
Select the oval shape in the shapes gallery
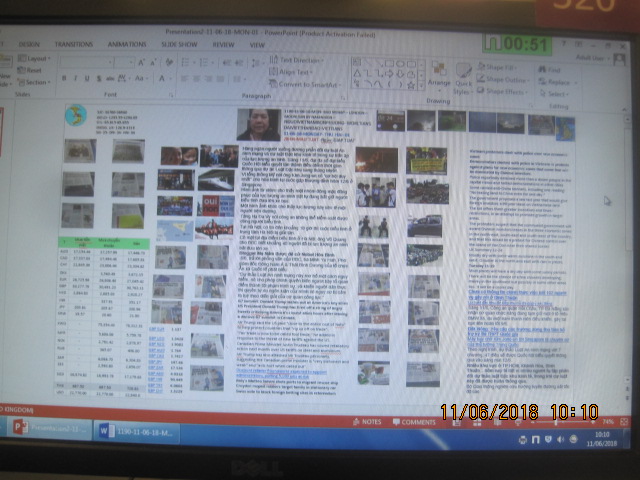tap(400, 64)
